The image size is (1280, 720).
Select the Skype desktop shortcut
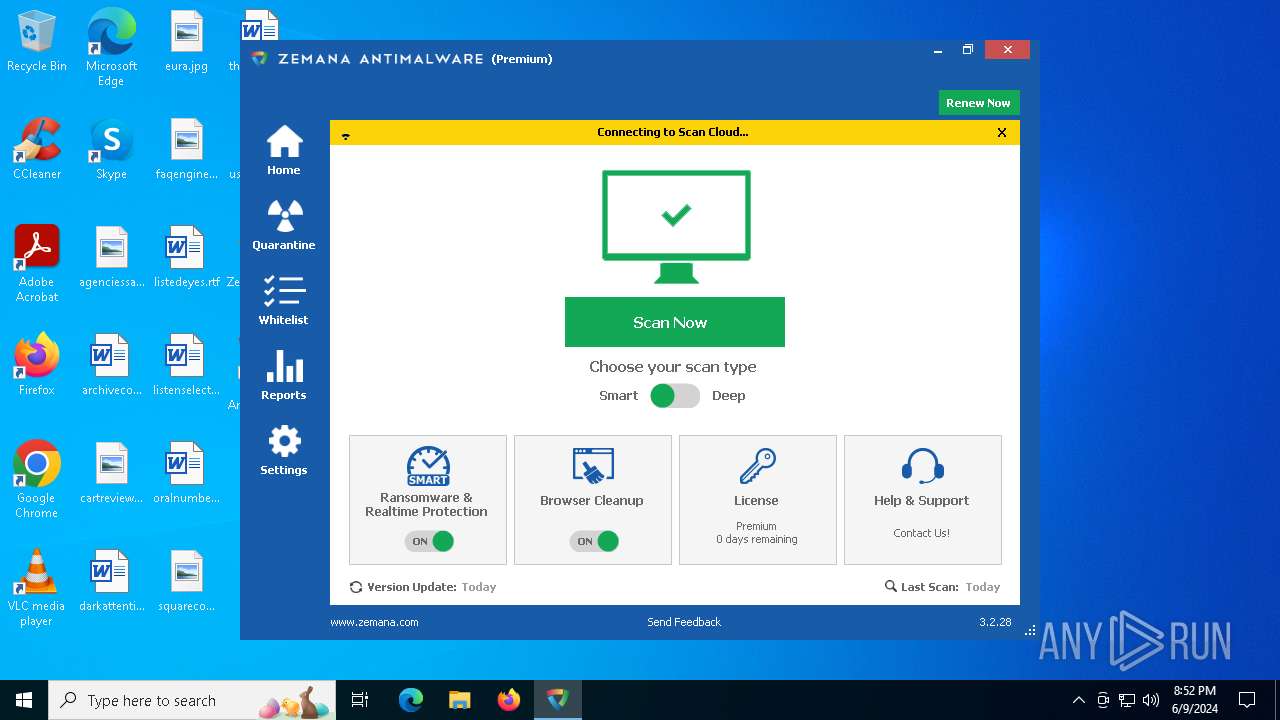111,150
